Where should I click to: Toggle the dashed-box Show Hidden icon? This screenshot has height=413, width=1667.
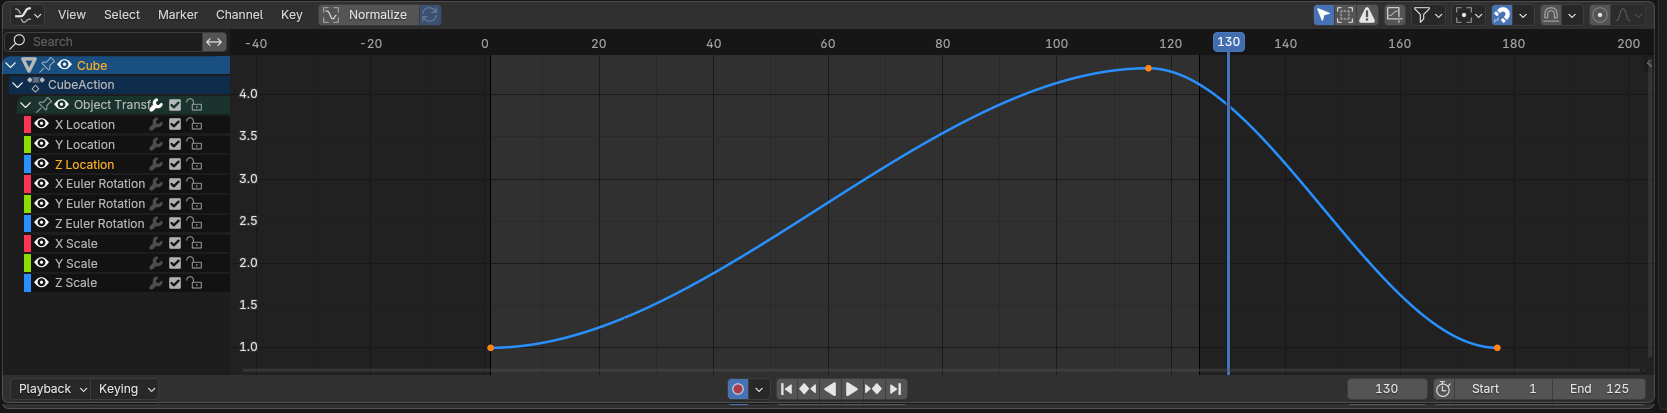[x=1345, y=15]
